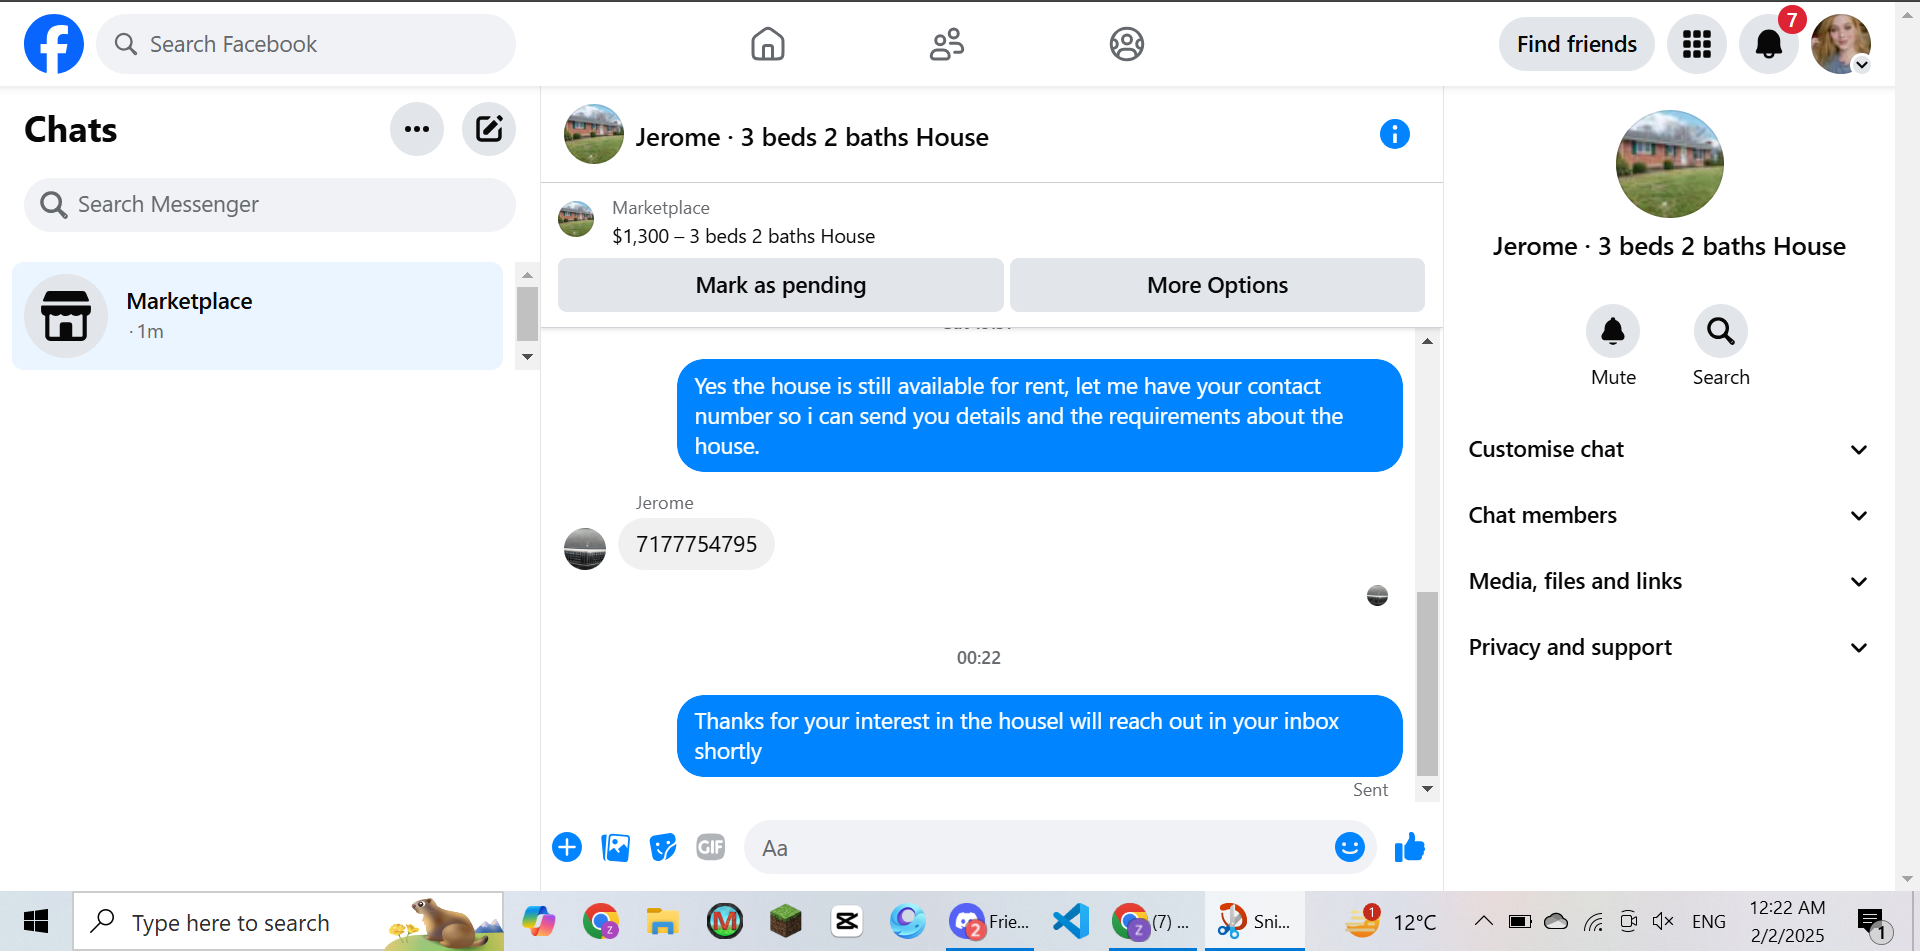This screenshot has height=951, width=1920.
Task: Open more actions plus icon
Action: [x=567, y=848]
